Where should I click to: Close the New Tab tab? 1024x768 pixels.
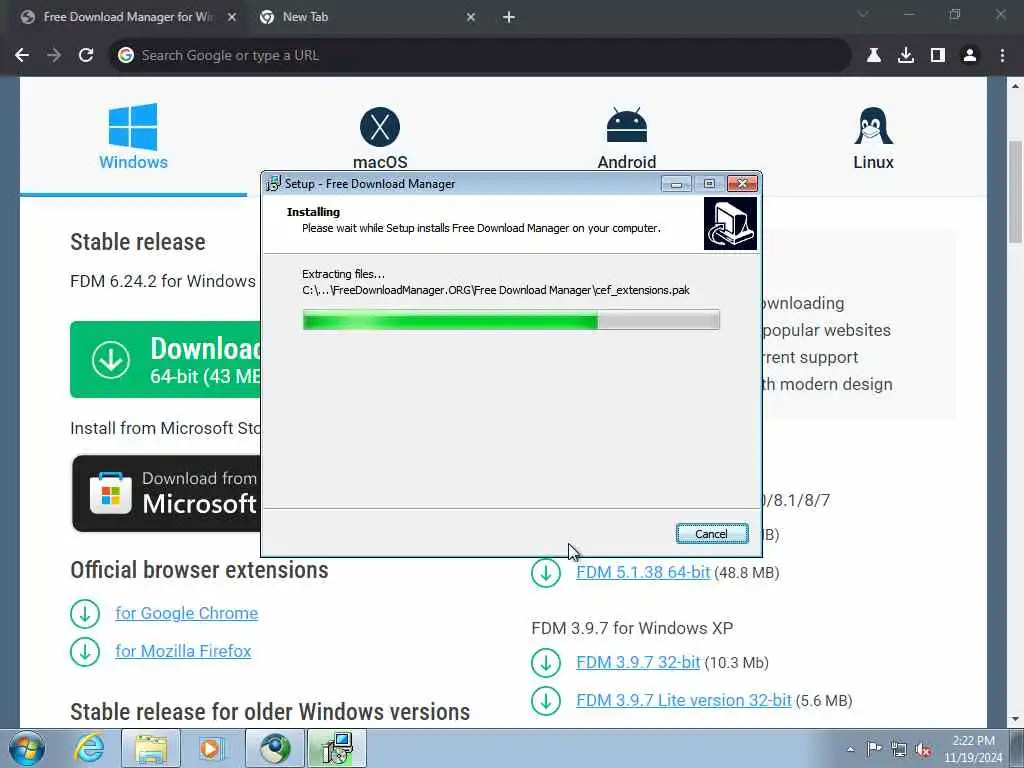[471, 18]
